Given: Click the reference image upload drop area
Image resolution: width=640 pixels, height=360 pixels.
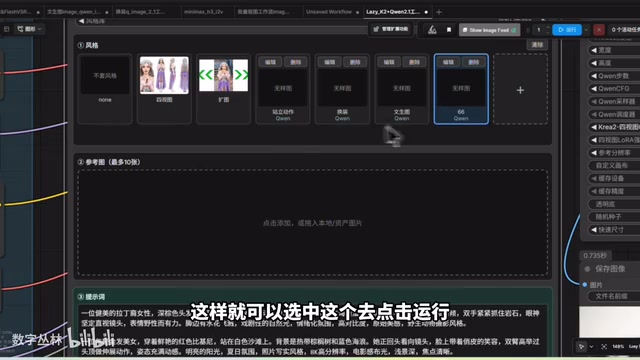Looking at the screenshot, I should (313, 222).
